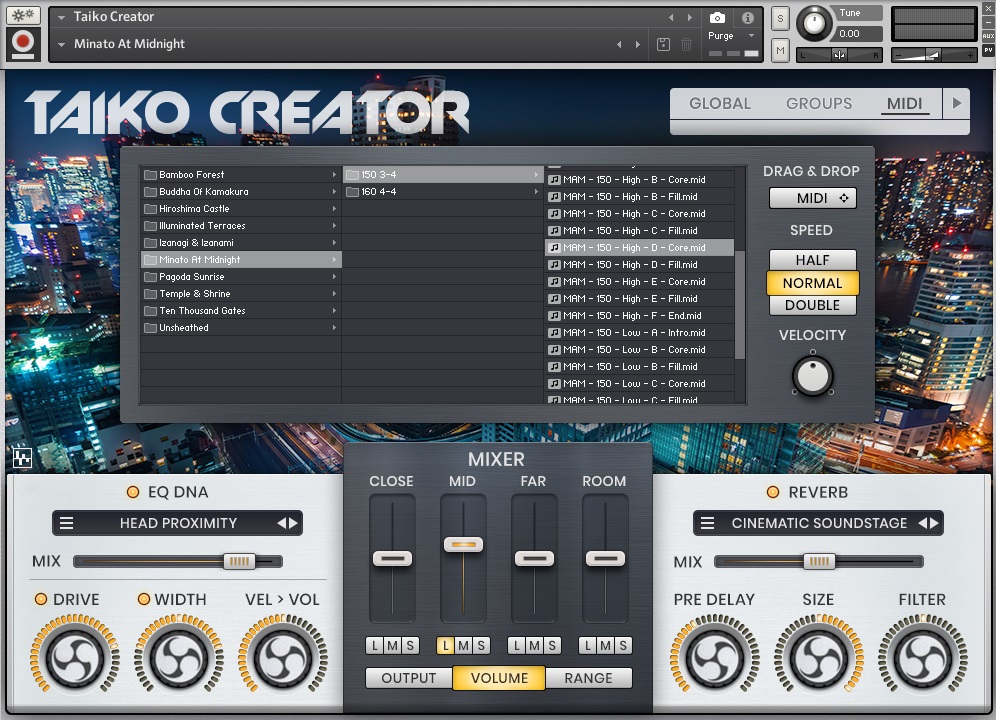Screen dimensions: 996x720
Task: Go to previous instrument on Taiko Creator row
Action: click(671, 17)
